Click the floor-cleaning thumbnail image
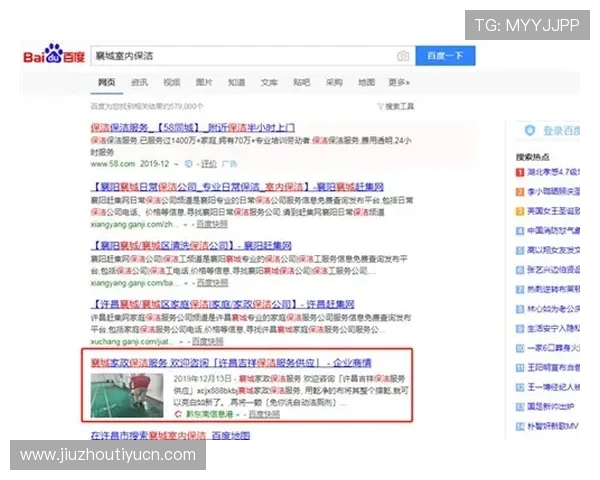The width and height of the screenshot is (600, 480). tap(127, 396)
